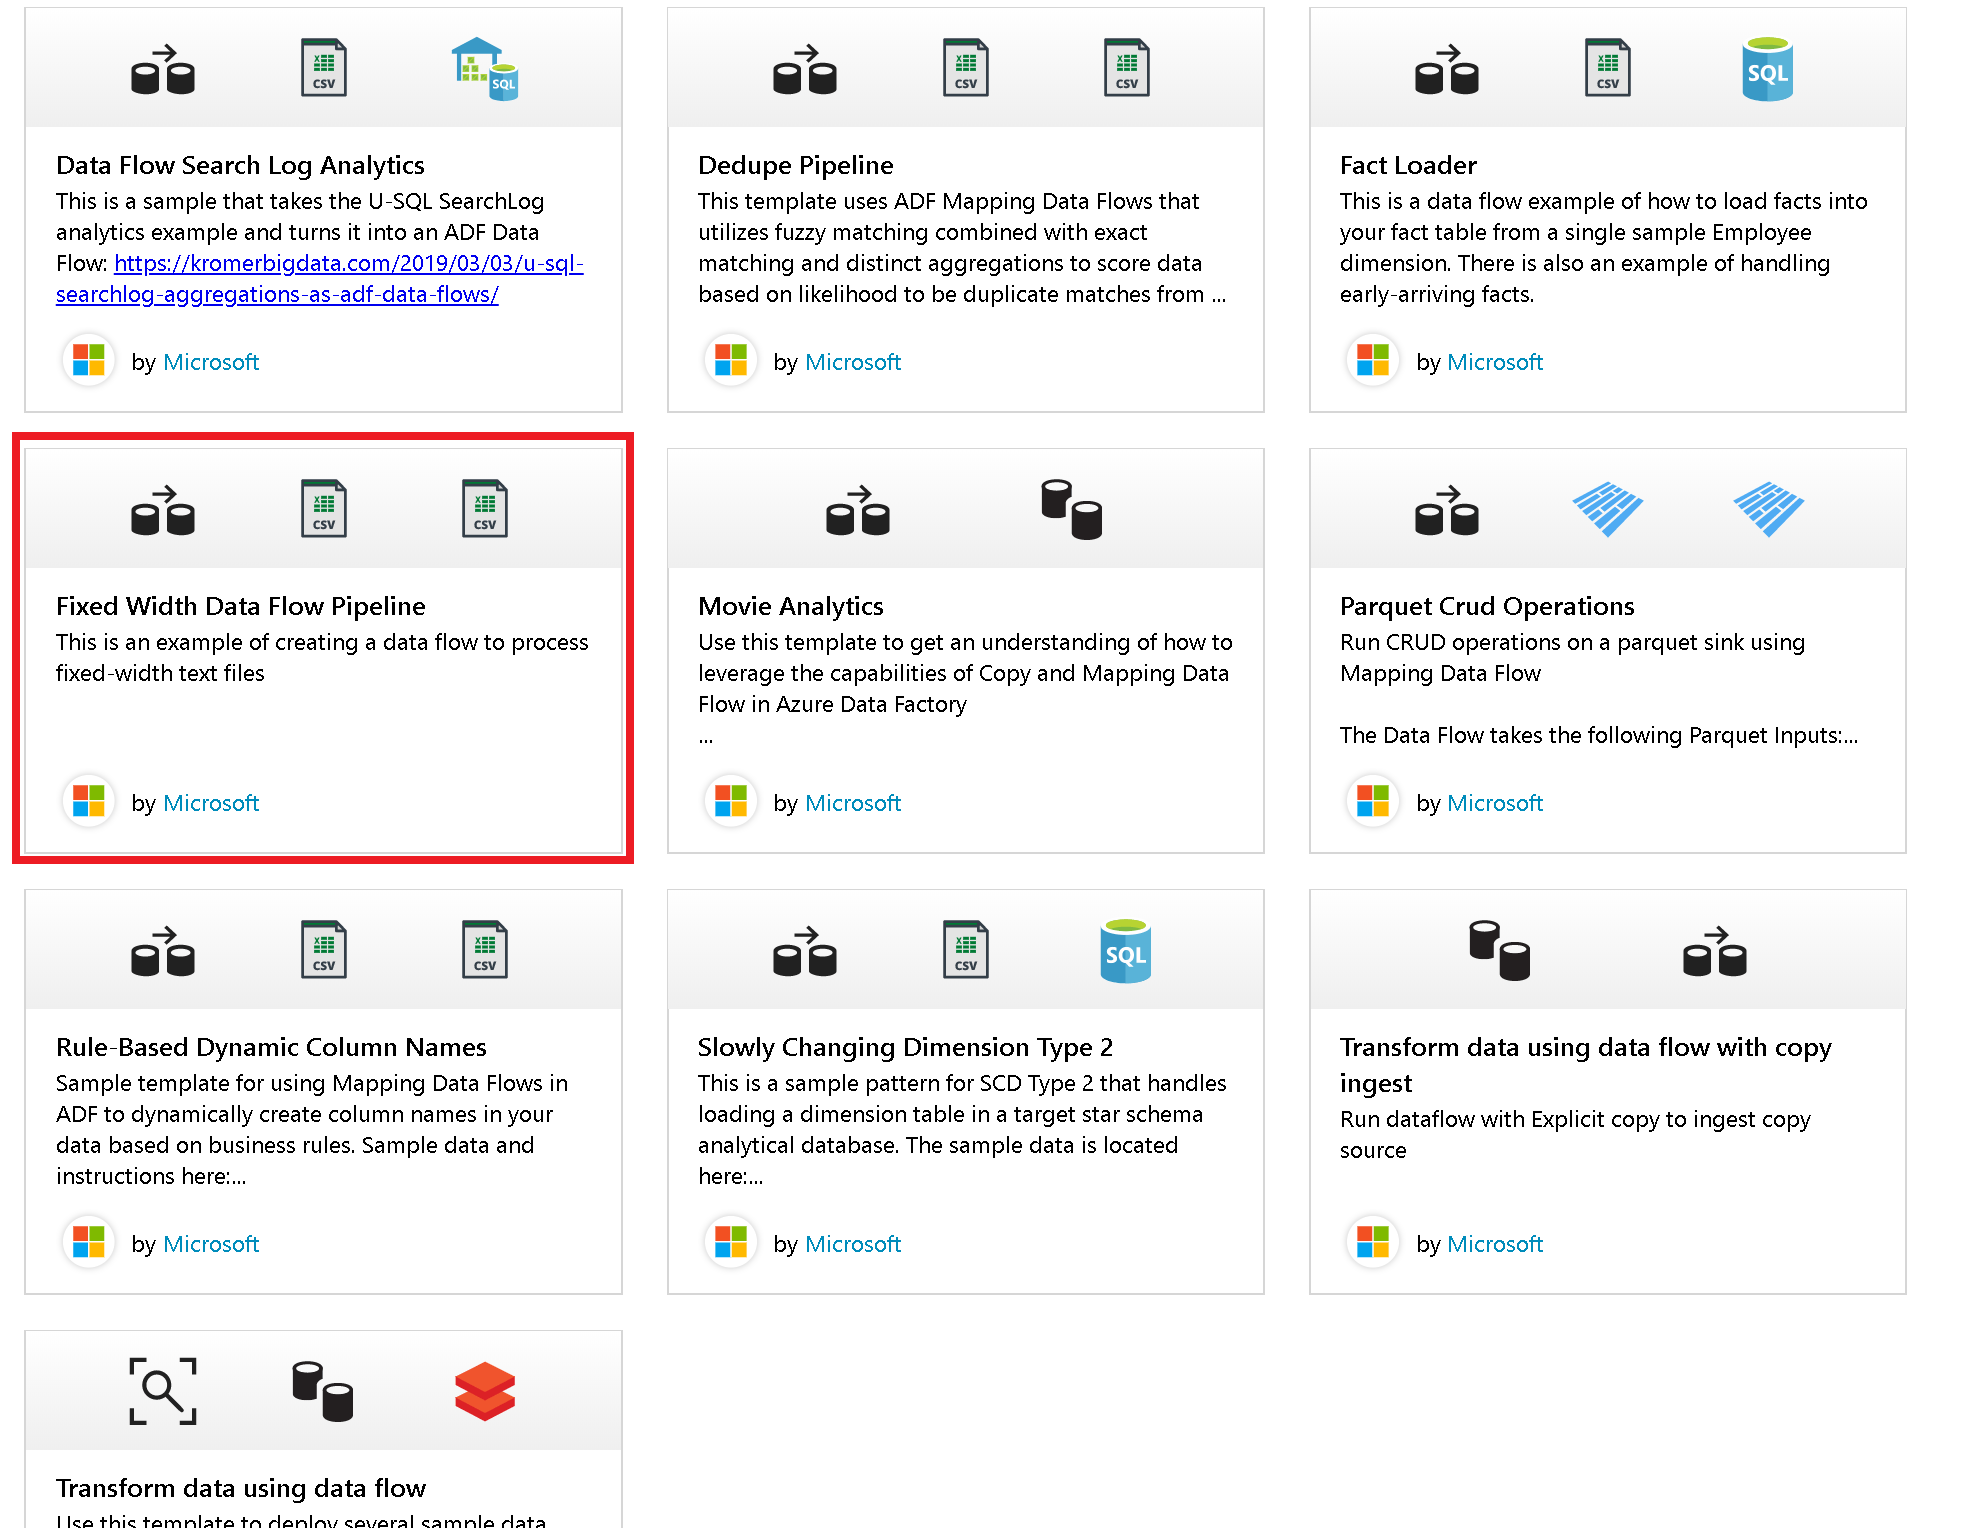Click 'Run dataflow with Explicit copy to ingest' description
Screen dimensions: 1974x1528
point(1575,1135)
